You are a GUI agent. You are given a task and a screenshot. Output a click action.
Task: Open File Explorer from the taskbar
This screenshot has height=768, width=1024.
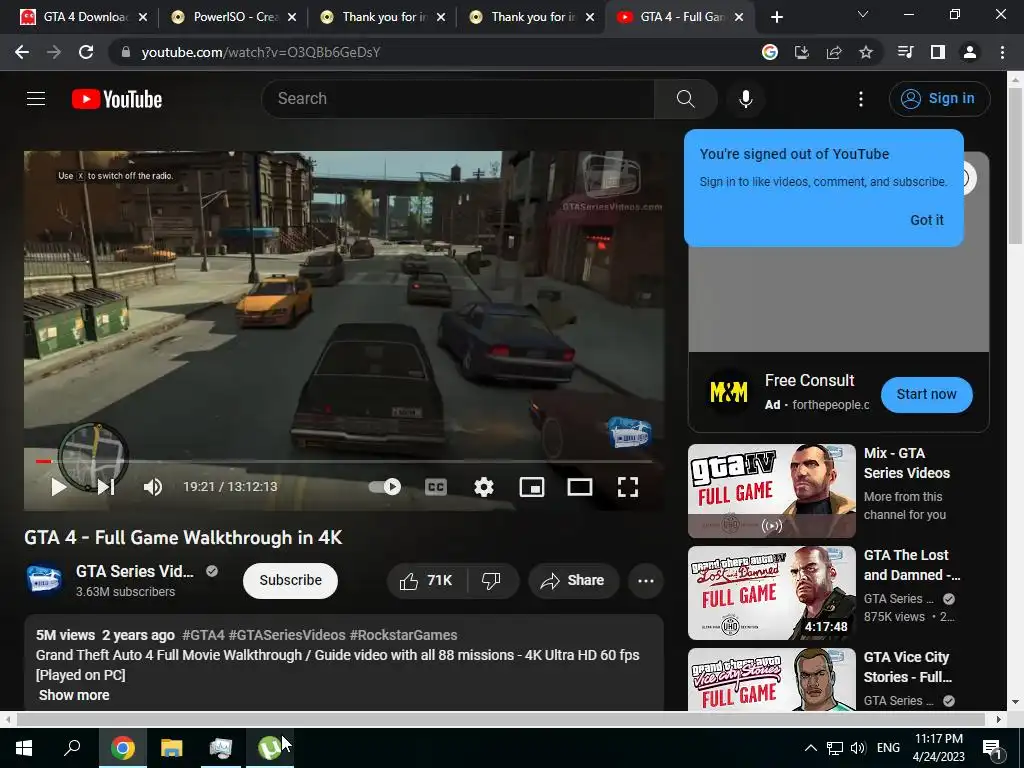click(172, 748)
